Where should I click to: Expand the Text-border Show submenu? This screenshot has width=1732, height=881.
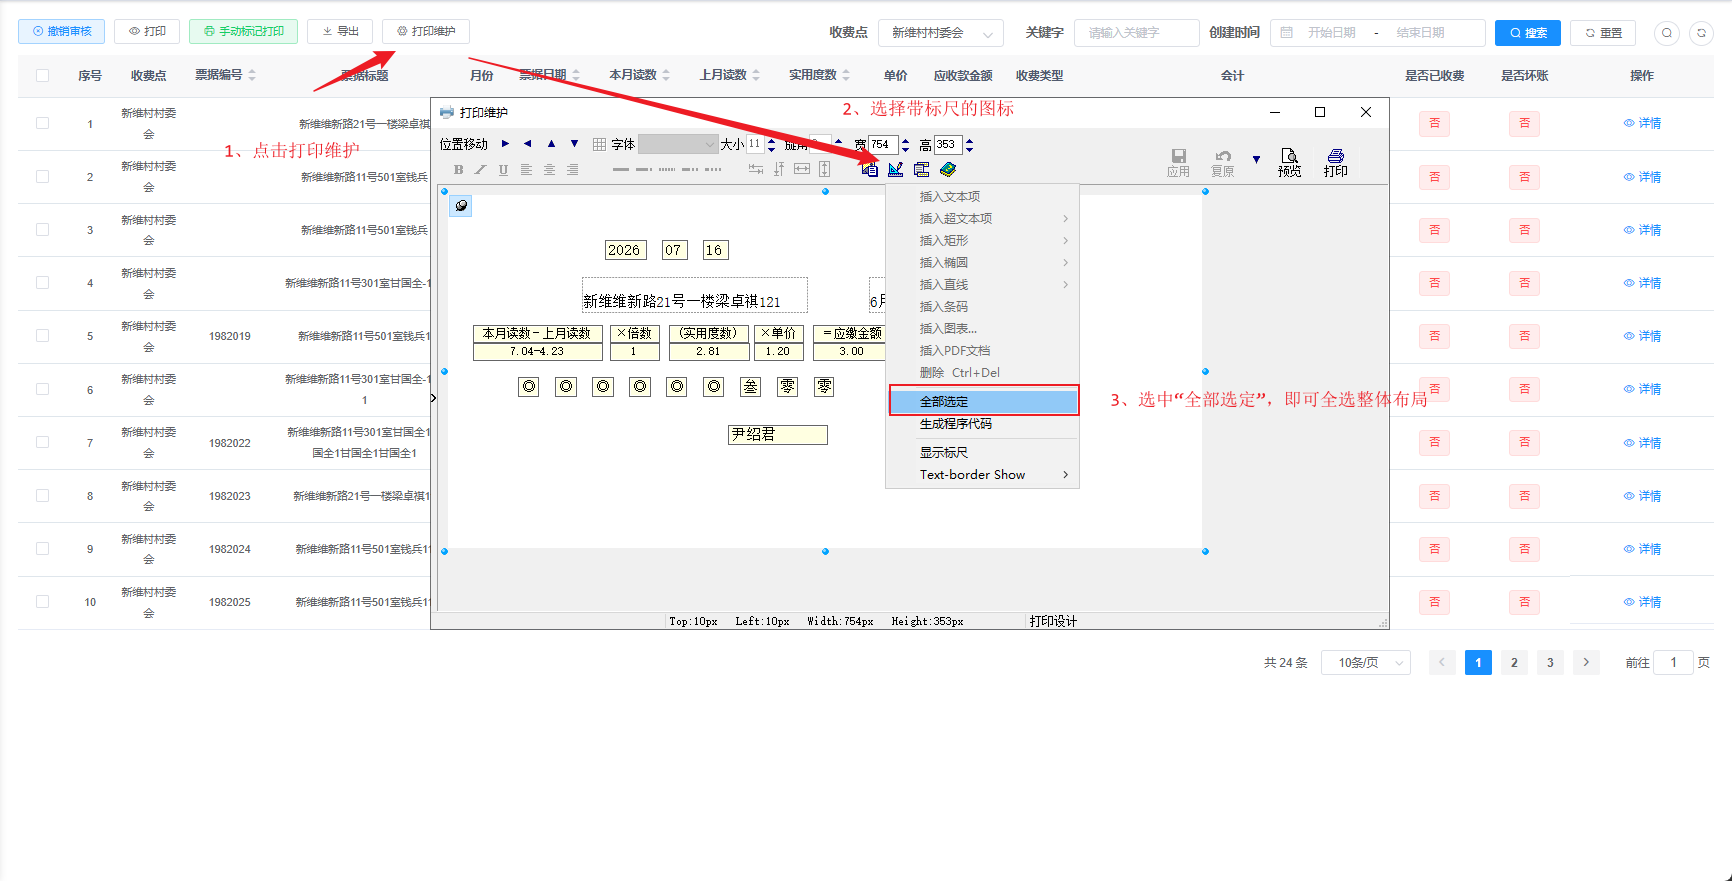pyautogui.click(x=983, y=474)
